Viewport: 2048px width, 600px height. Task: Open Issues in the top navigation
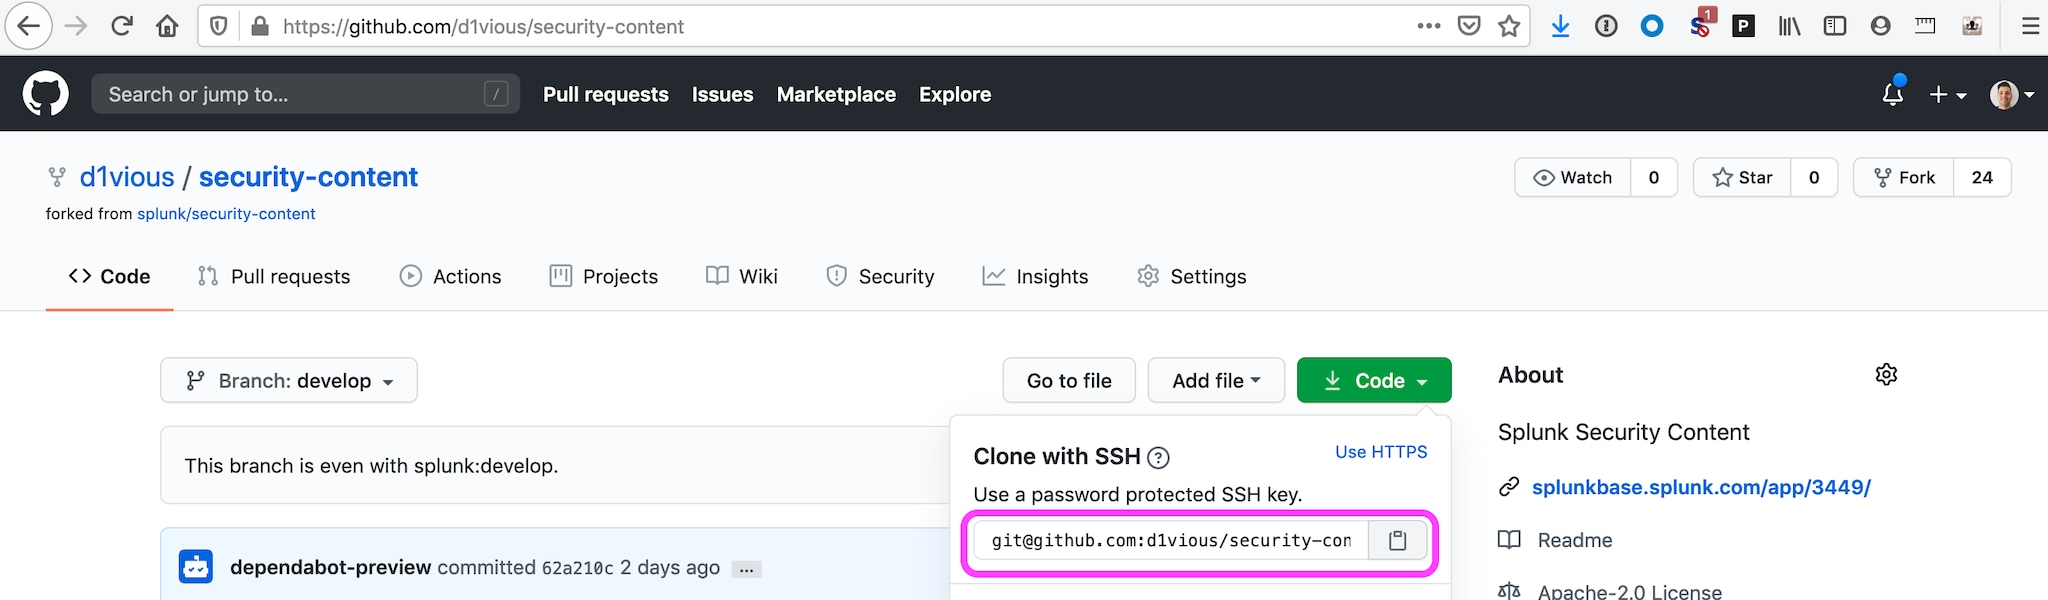[722, 94]
